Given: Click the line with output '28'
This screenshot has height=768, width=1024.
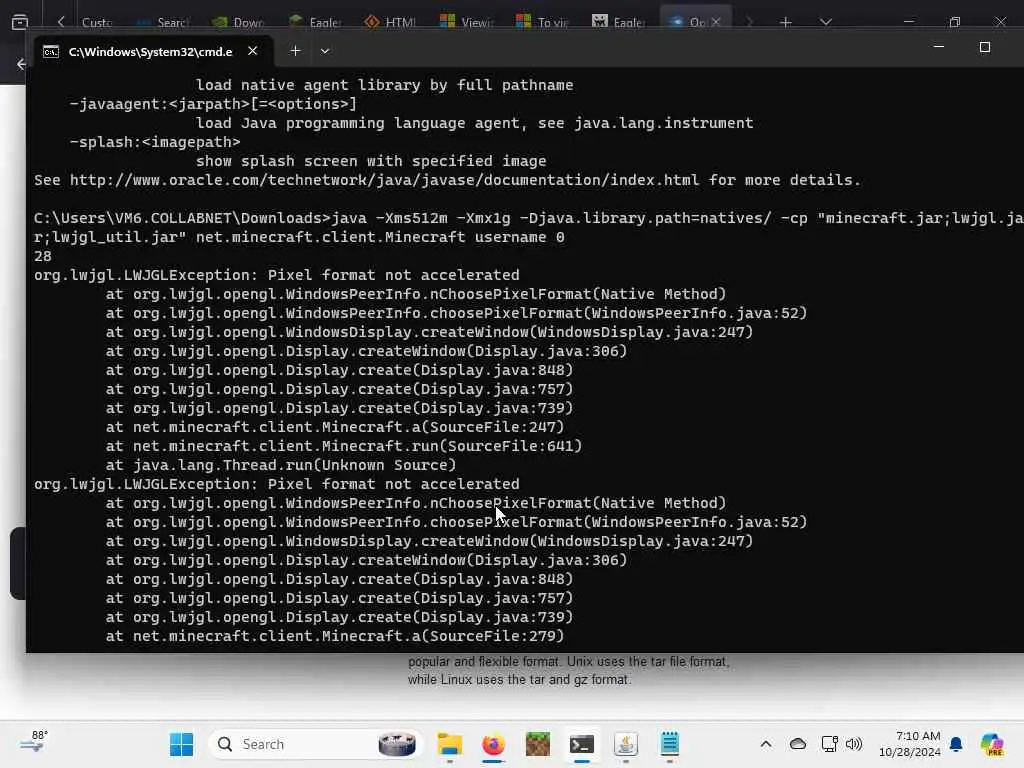Looking at the screenshot, I should [x=42, y=256].
